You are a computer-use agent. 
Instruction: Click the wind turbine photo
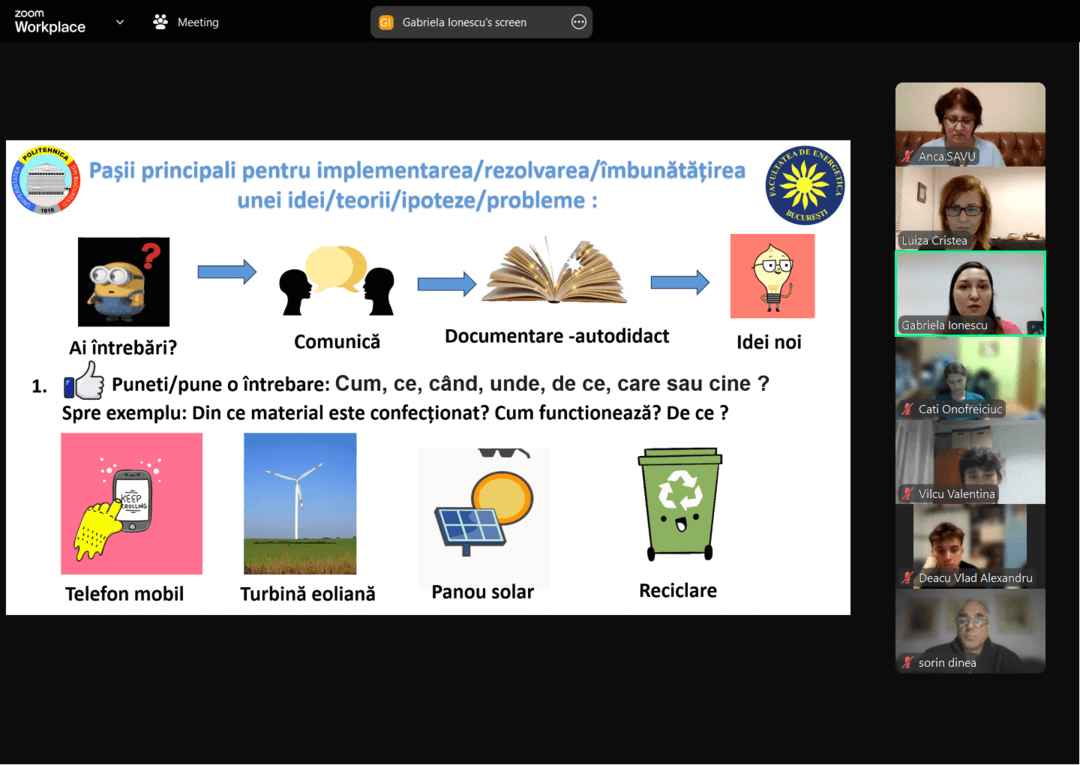tap(299, 503)
